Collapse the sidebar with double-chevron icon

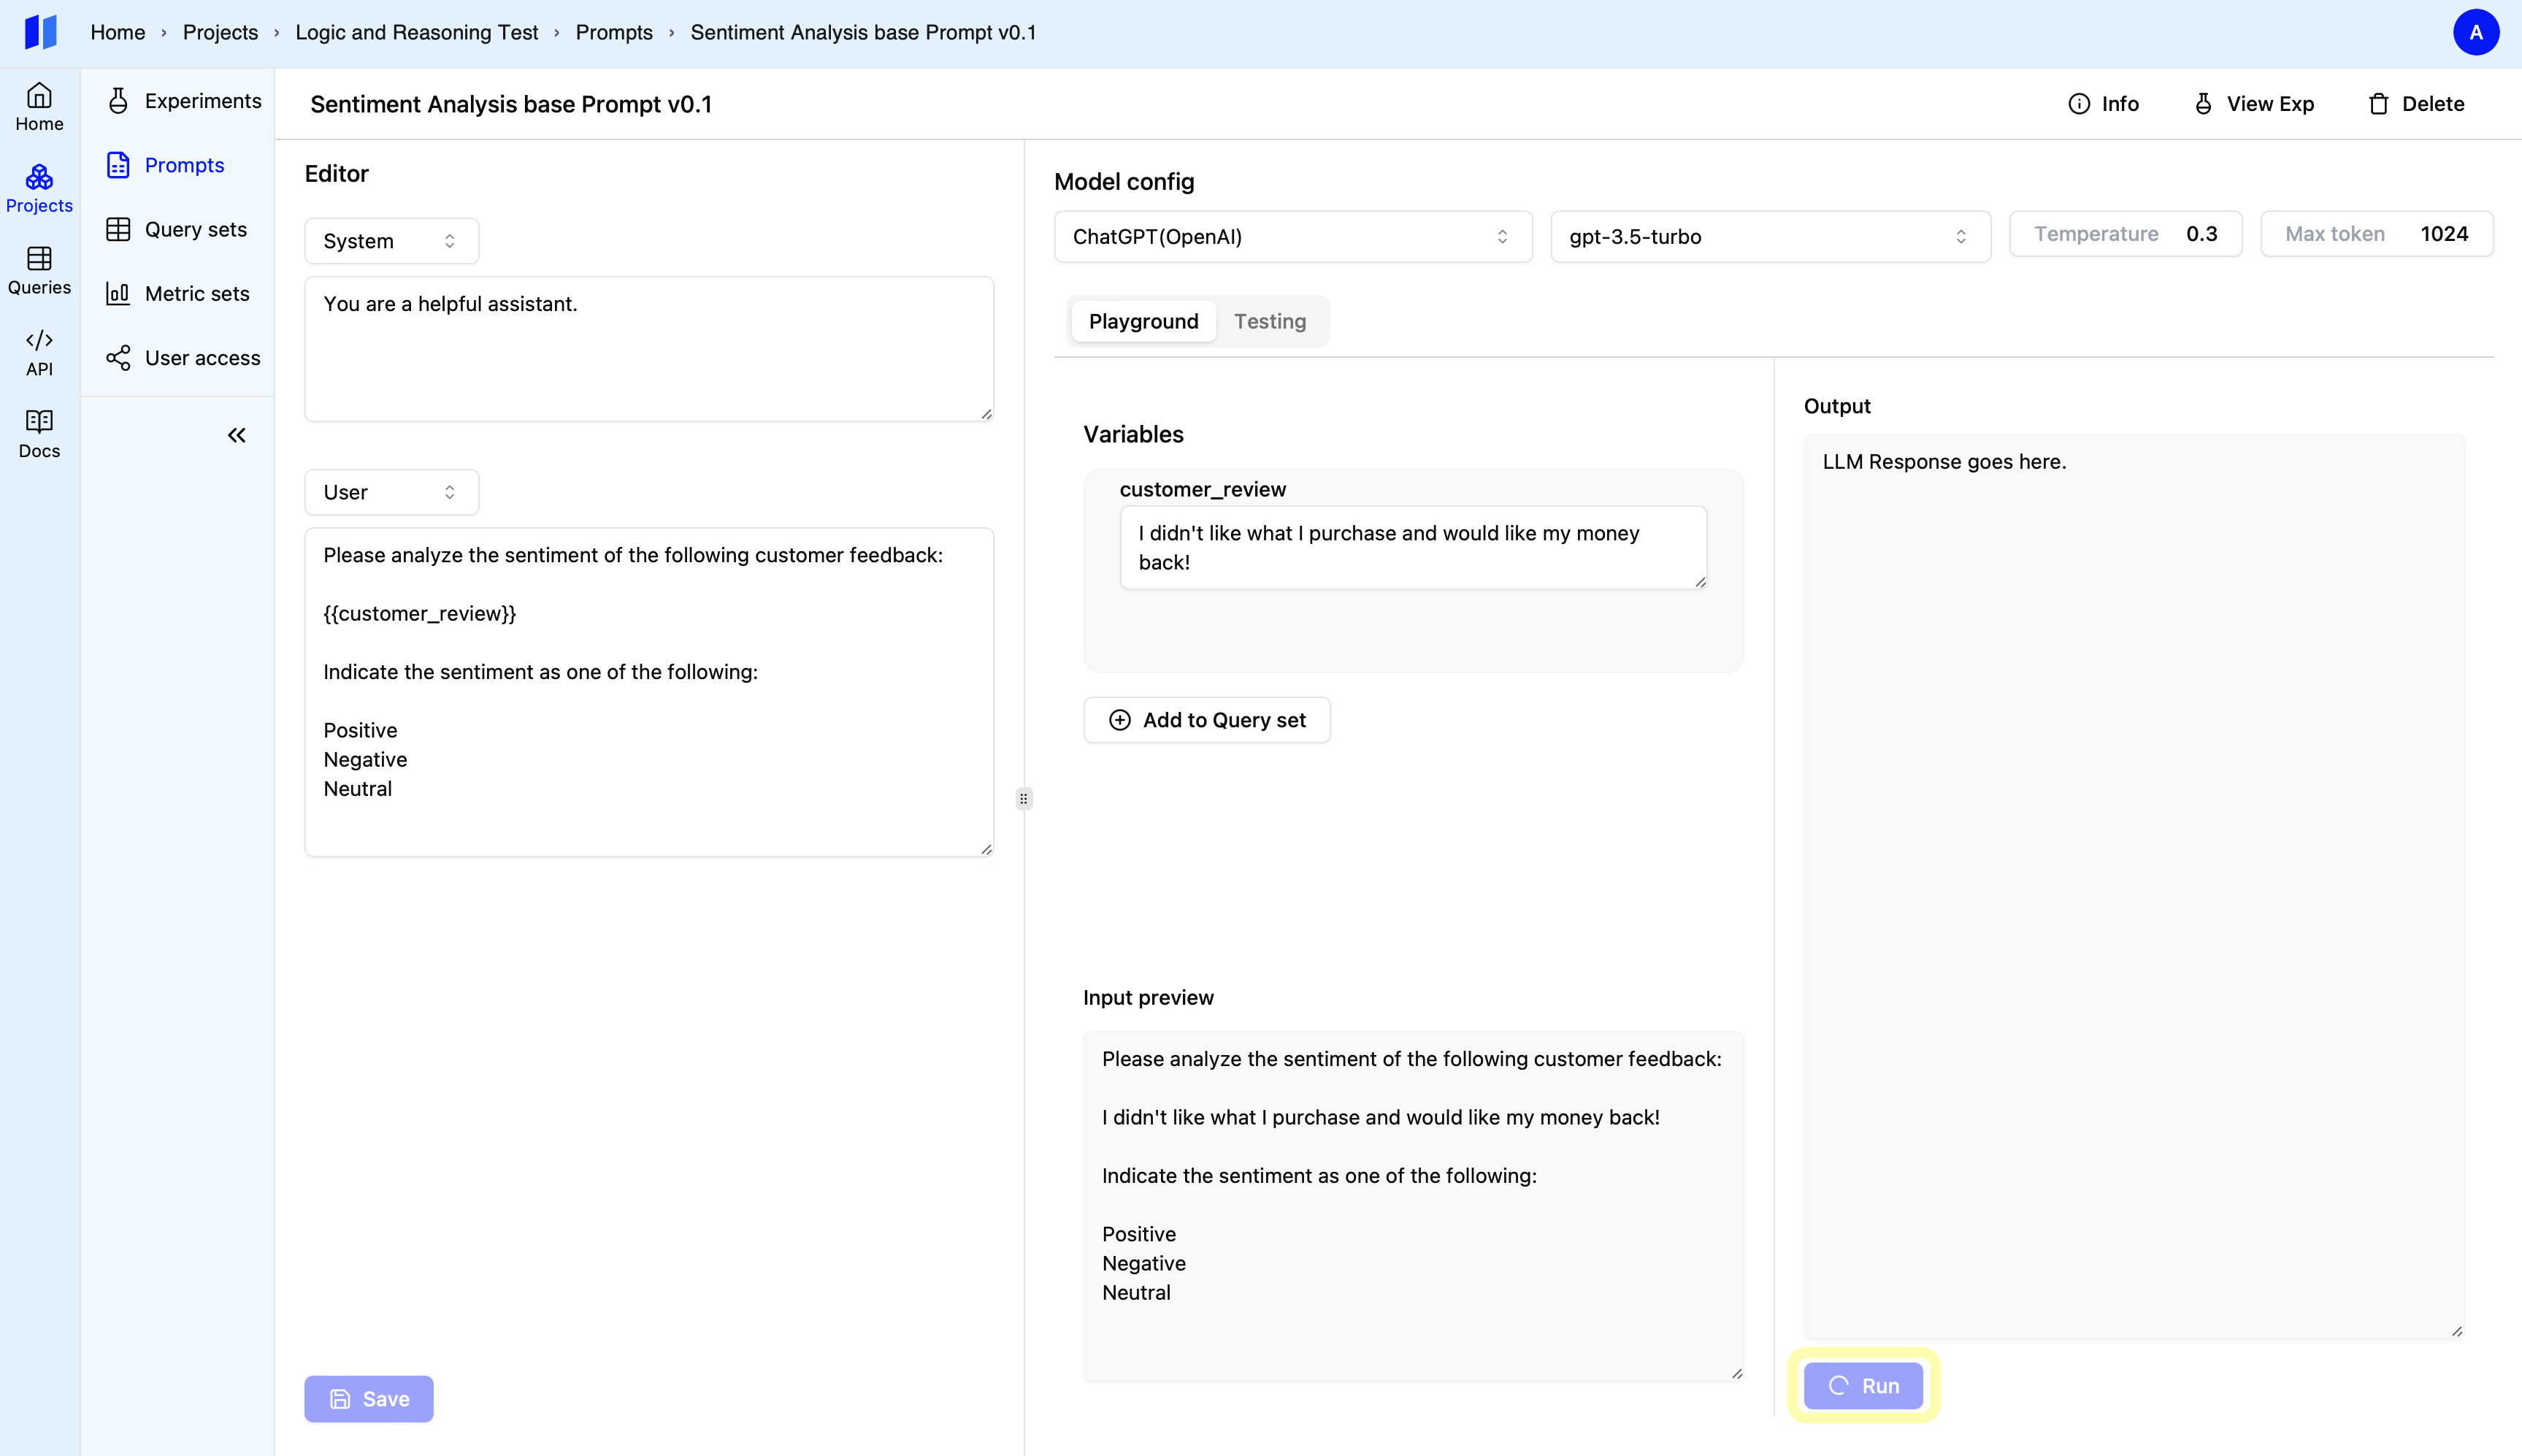[236, 435]
